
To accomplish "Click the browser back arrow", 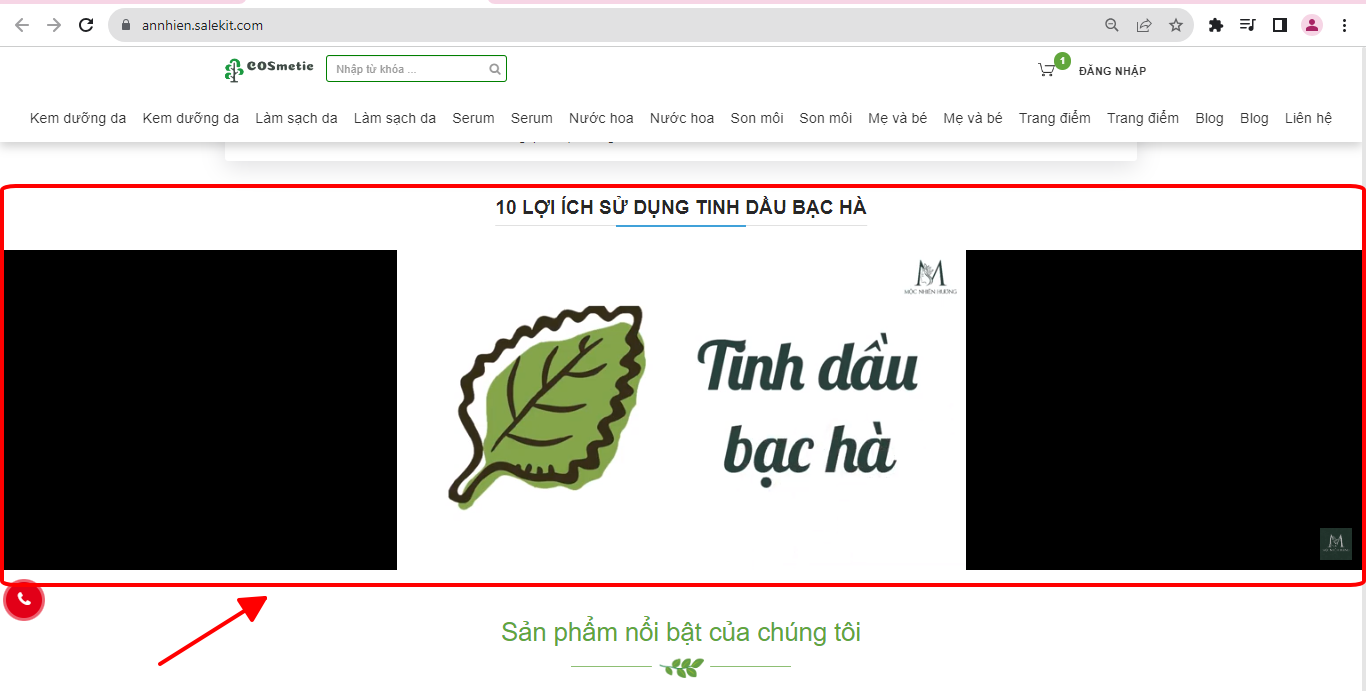I will (21, 25).
